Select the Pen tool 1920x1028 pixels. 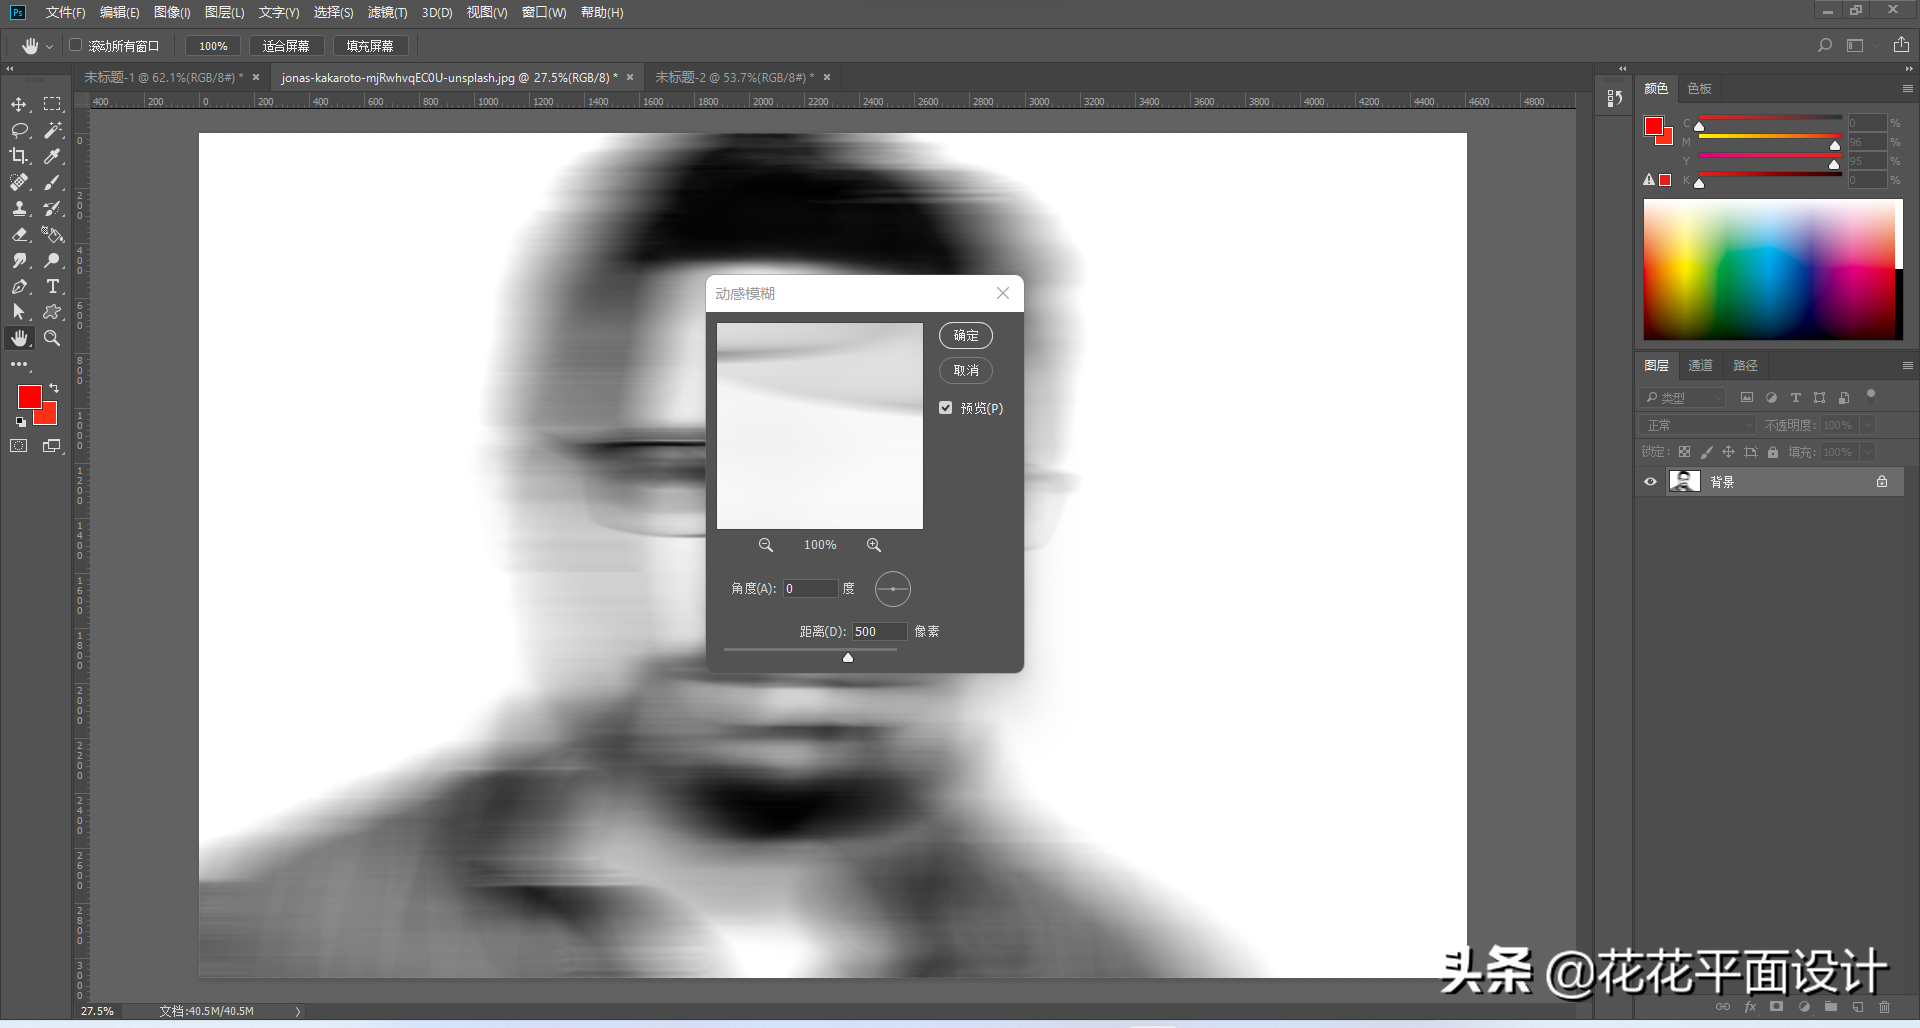(x=19, y=286)
